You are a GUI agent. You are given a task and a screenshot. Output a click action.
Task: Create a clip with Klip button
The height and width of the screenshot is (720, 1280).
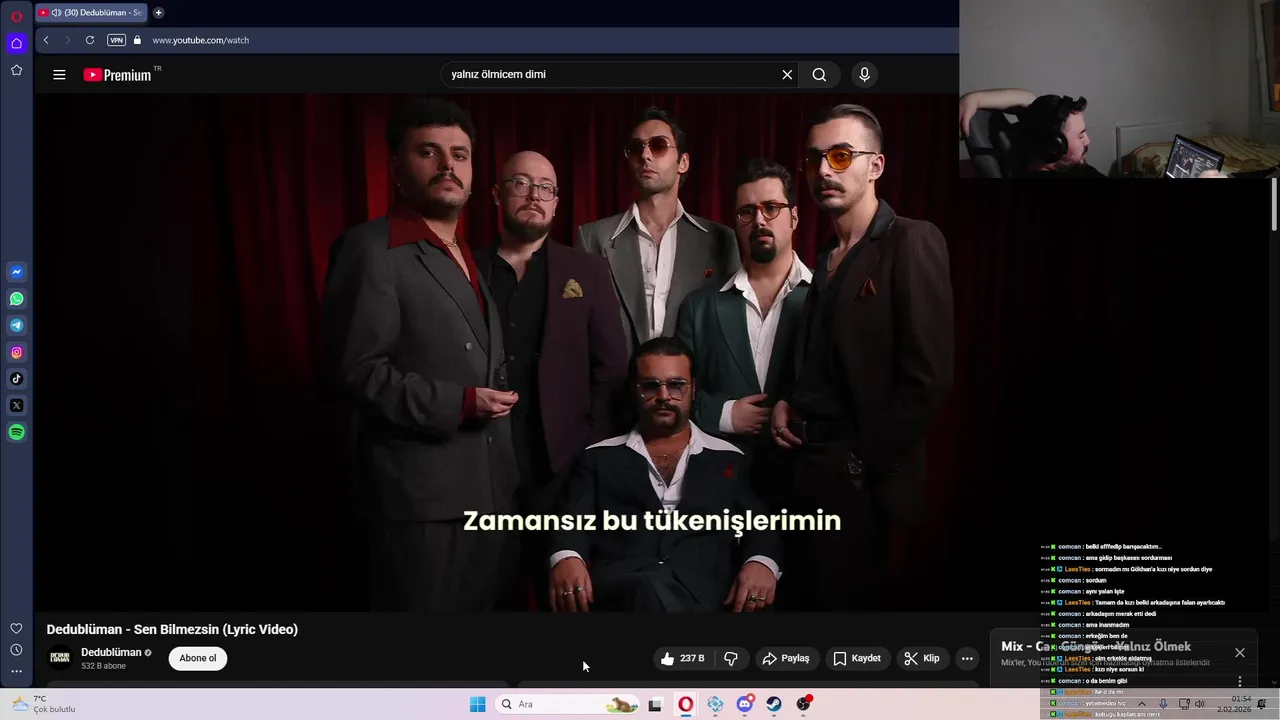[x=922, y=658]
